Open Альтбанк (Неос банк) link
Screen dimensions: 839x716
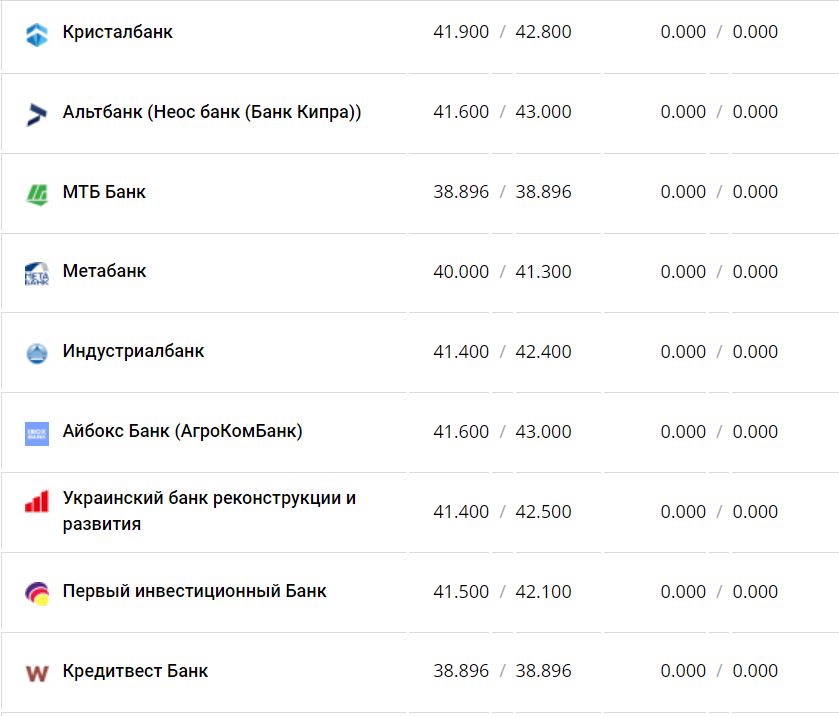(x=211, y=112)
